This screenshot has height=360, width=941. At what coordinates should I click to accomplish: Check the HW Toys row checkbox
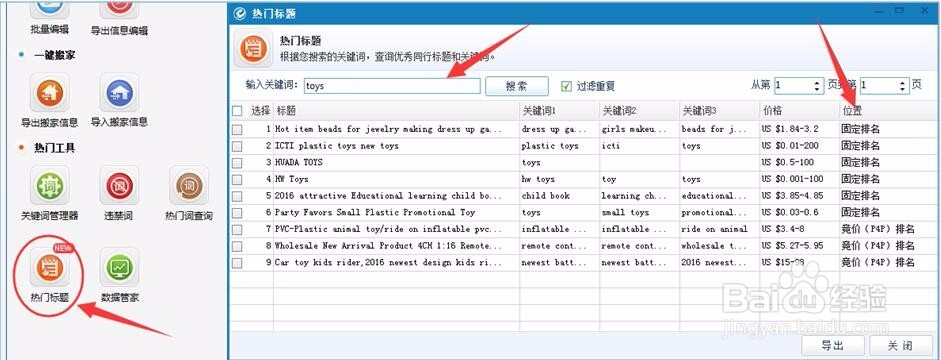237,179
